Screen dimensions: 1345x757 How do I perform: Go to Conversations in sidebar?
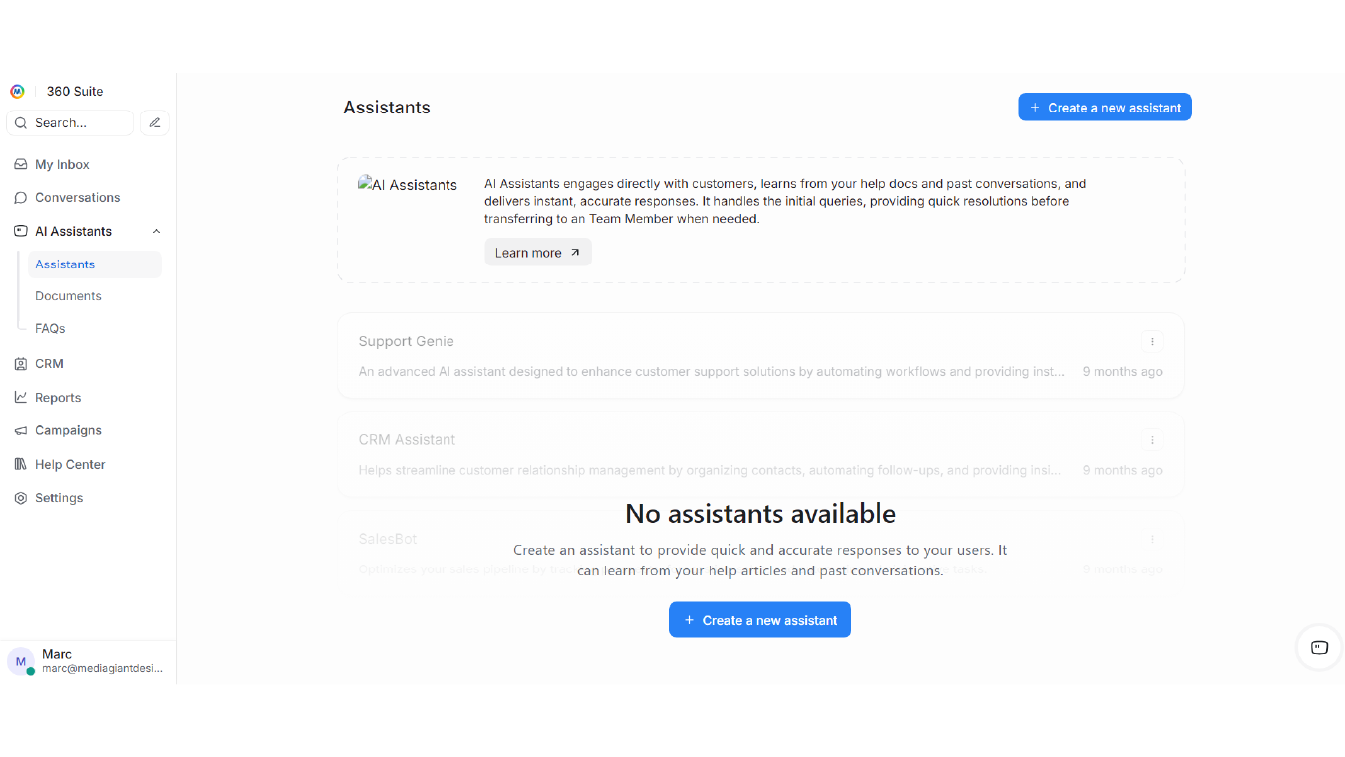[x=77, y=198]
